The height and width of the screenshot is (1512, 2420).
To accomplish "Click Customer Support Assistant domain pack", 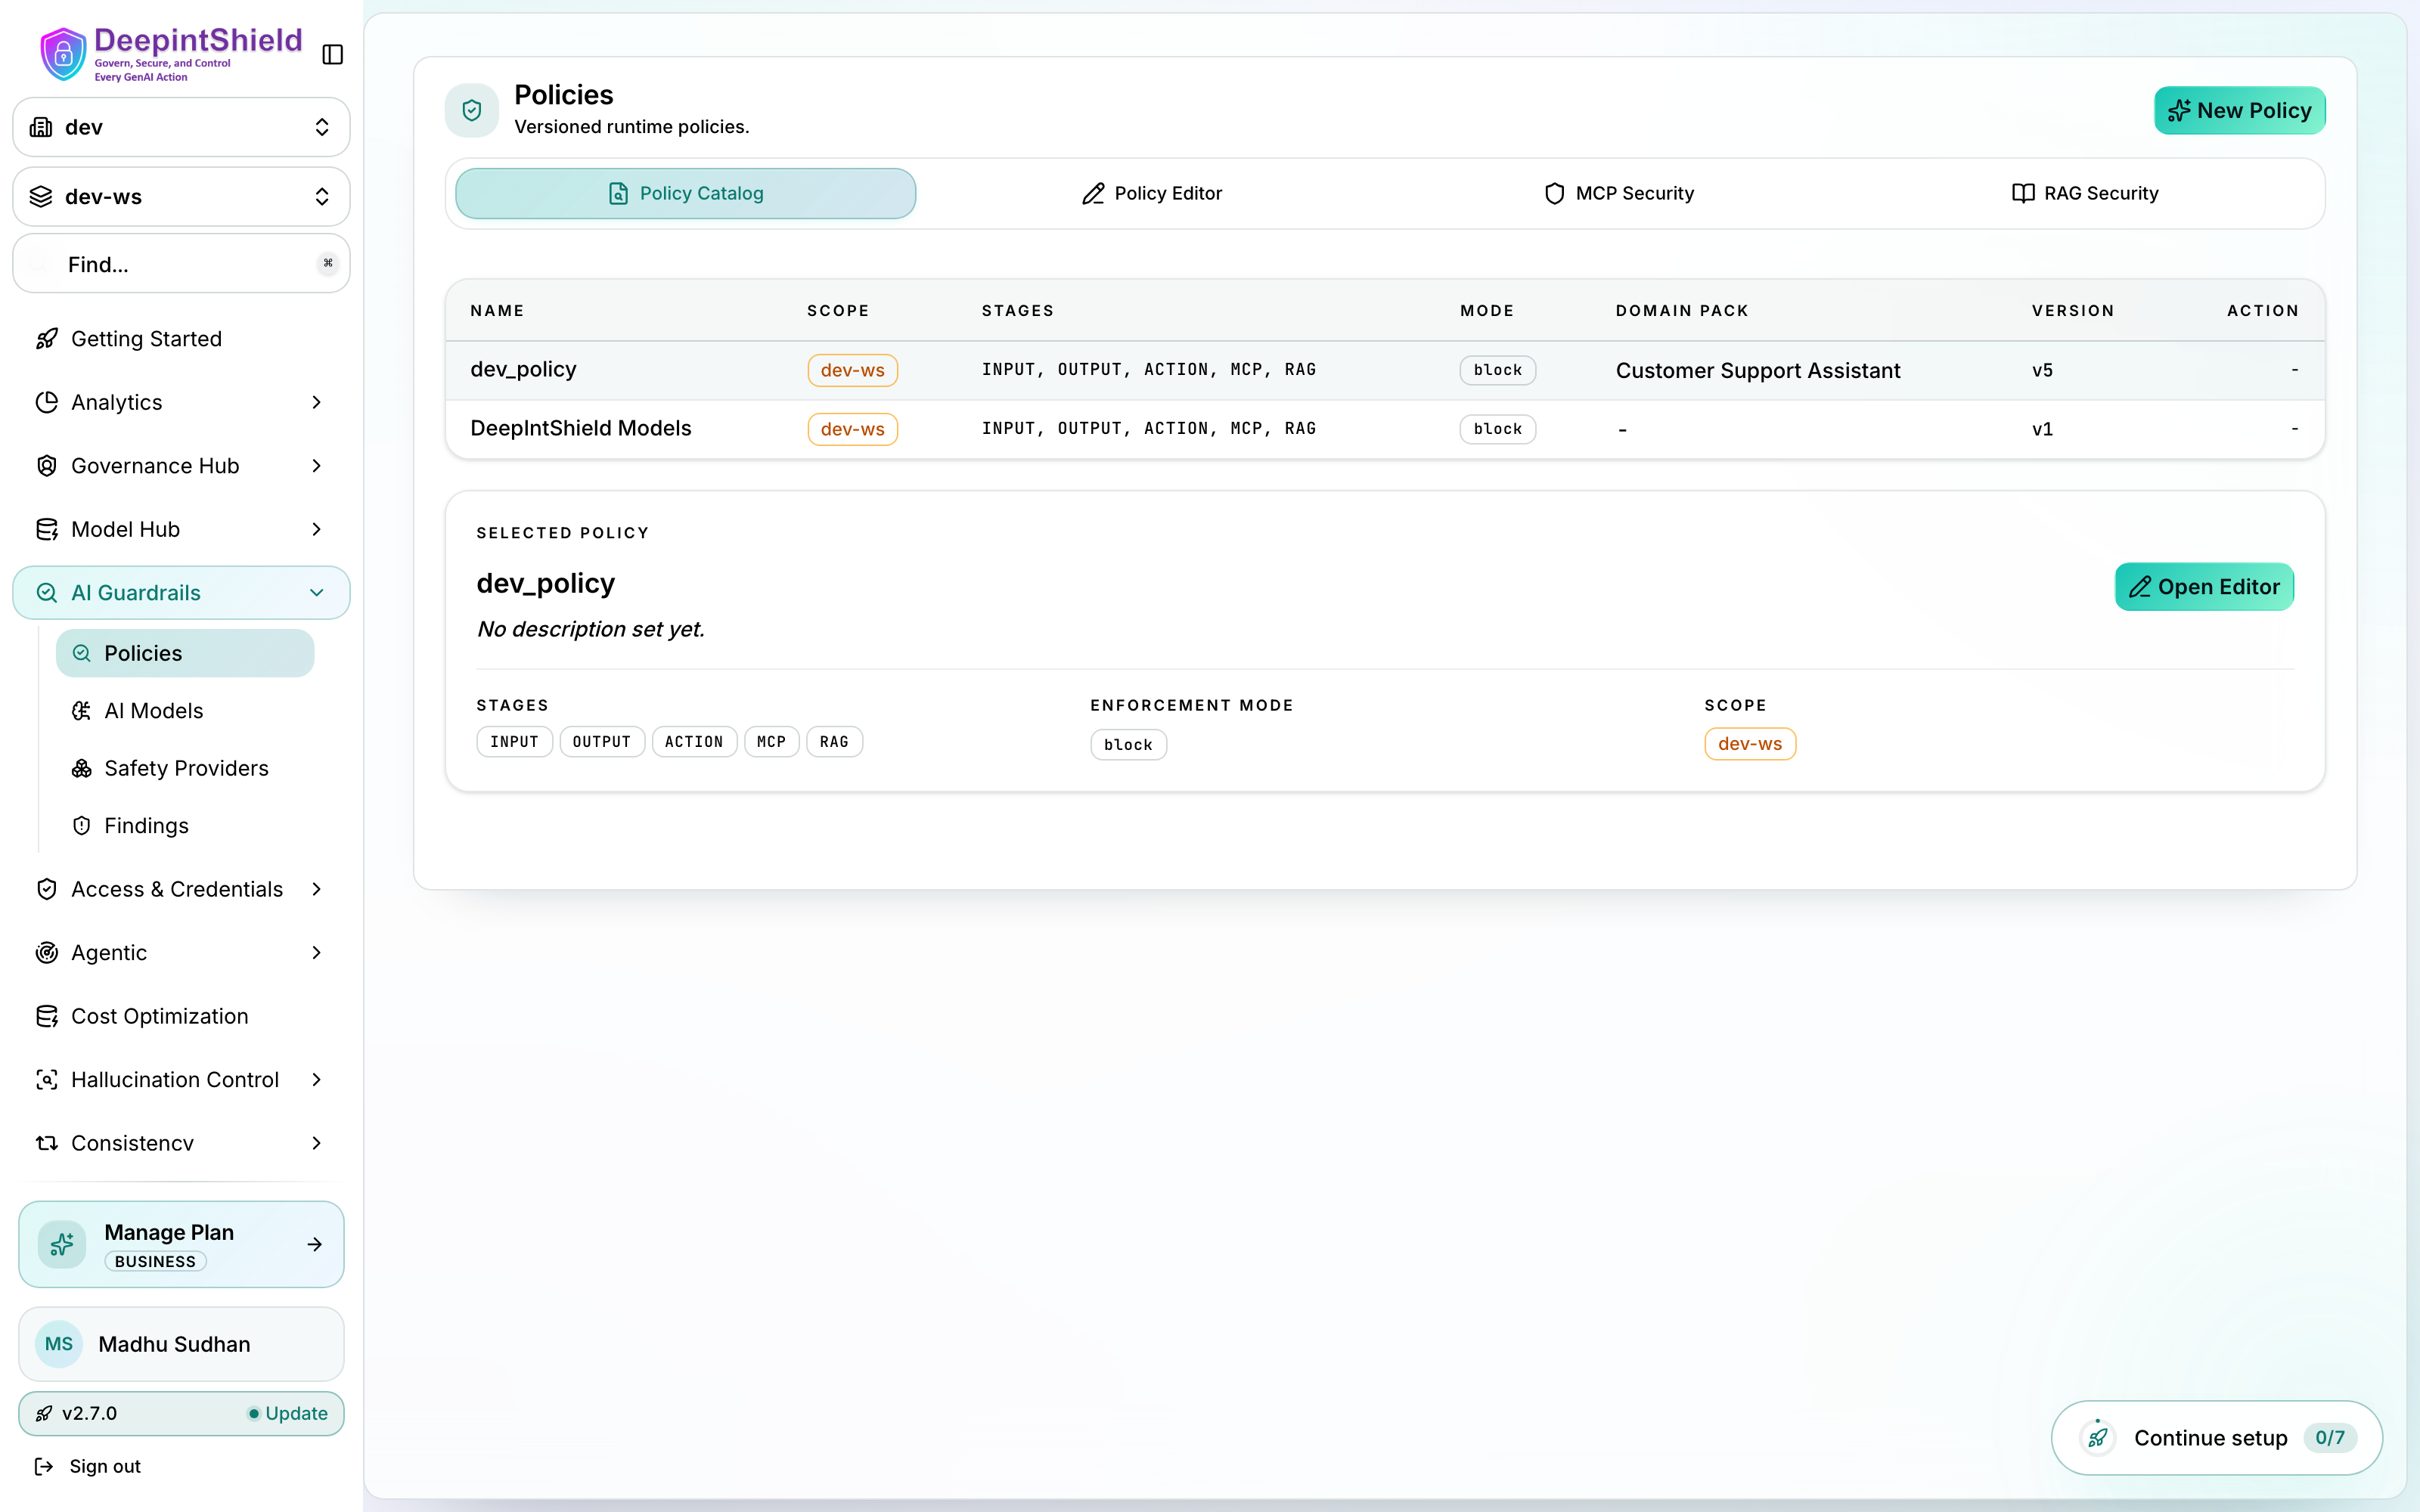I will (1757, 370).
